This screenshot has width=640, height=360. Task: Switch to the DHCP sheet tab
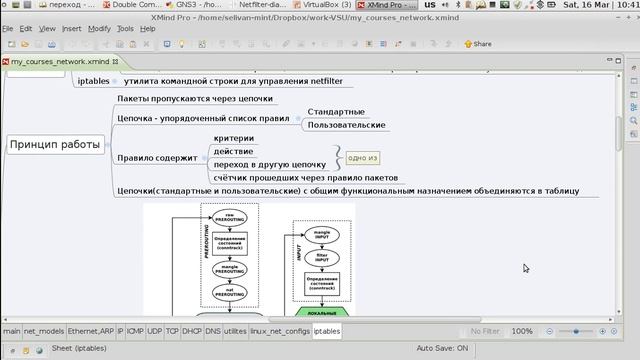pyautogui.click(x=191, y=331)
